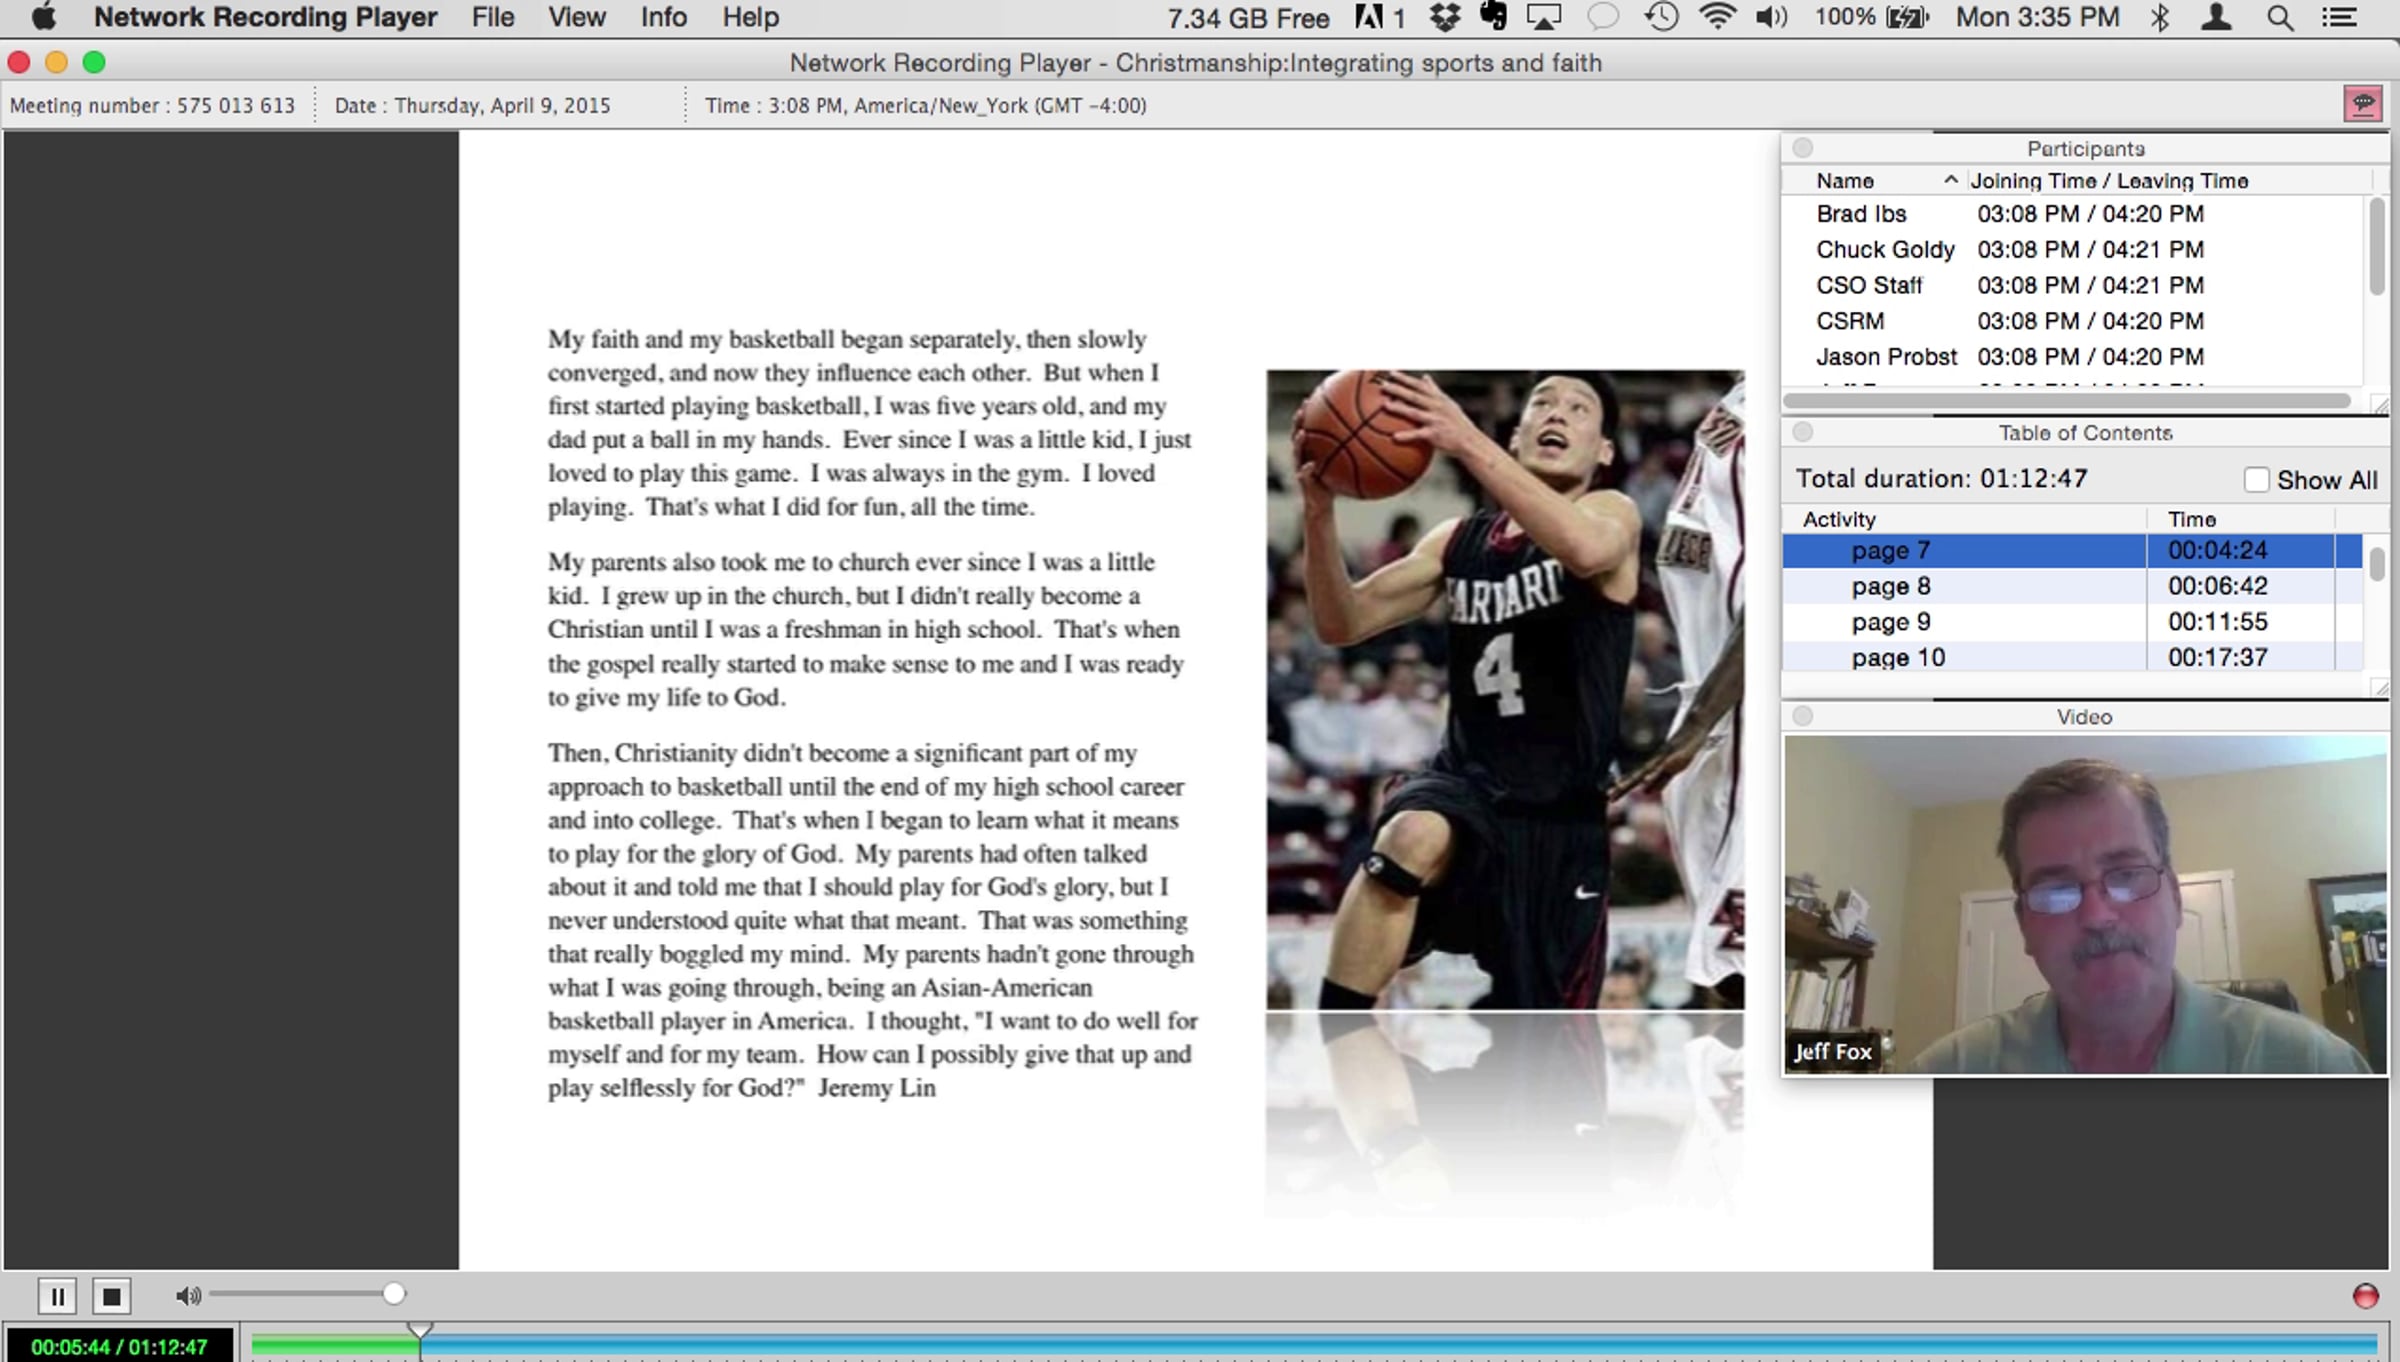Click the 00:06:42 time for page 8
The height and width of the screenshot is (1362, 2400).
click(x=2217, y=586)
